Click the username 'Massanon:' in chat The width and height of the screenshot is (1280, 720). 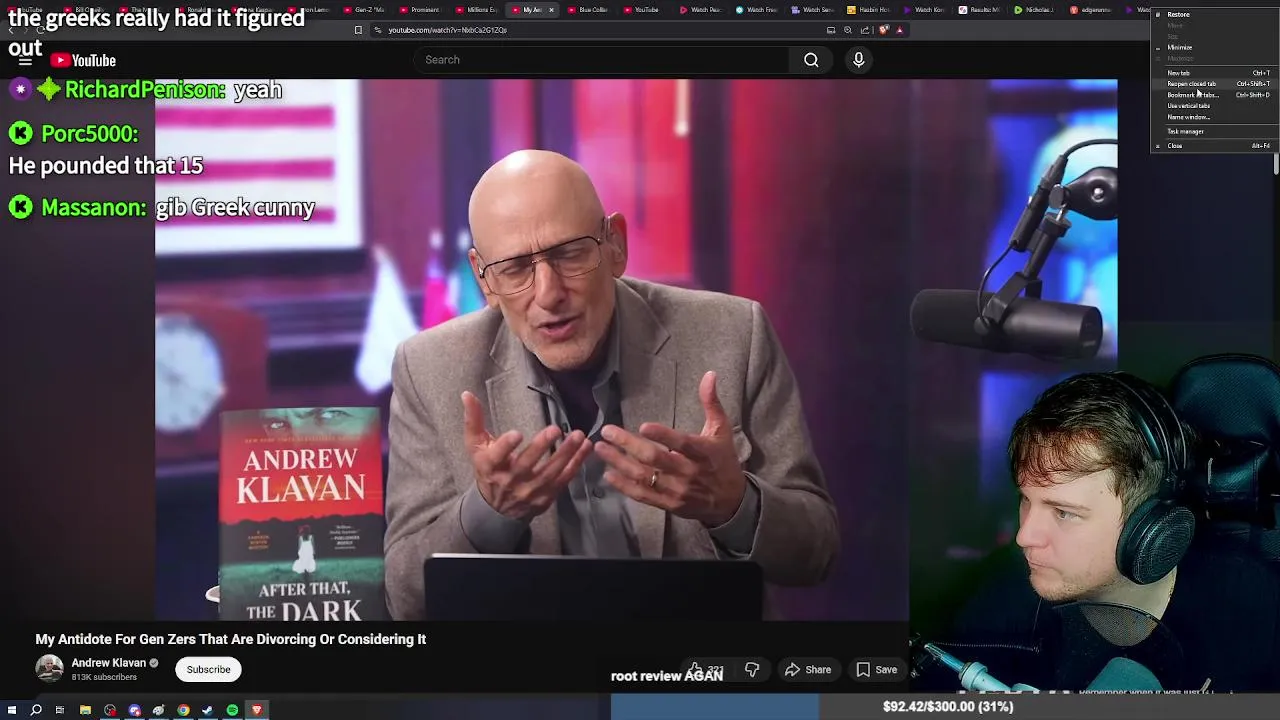coord(94,207)
